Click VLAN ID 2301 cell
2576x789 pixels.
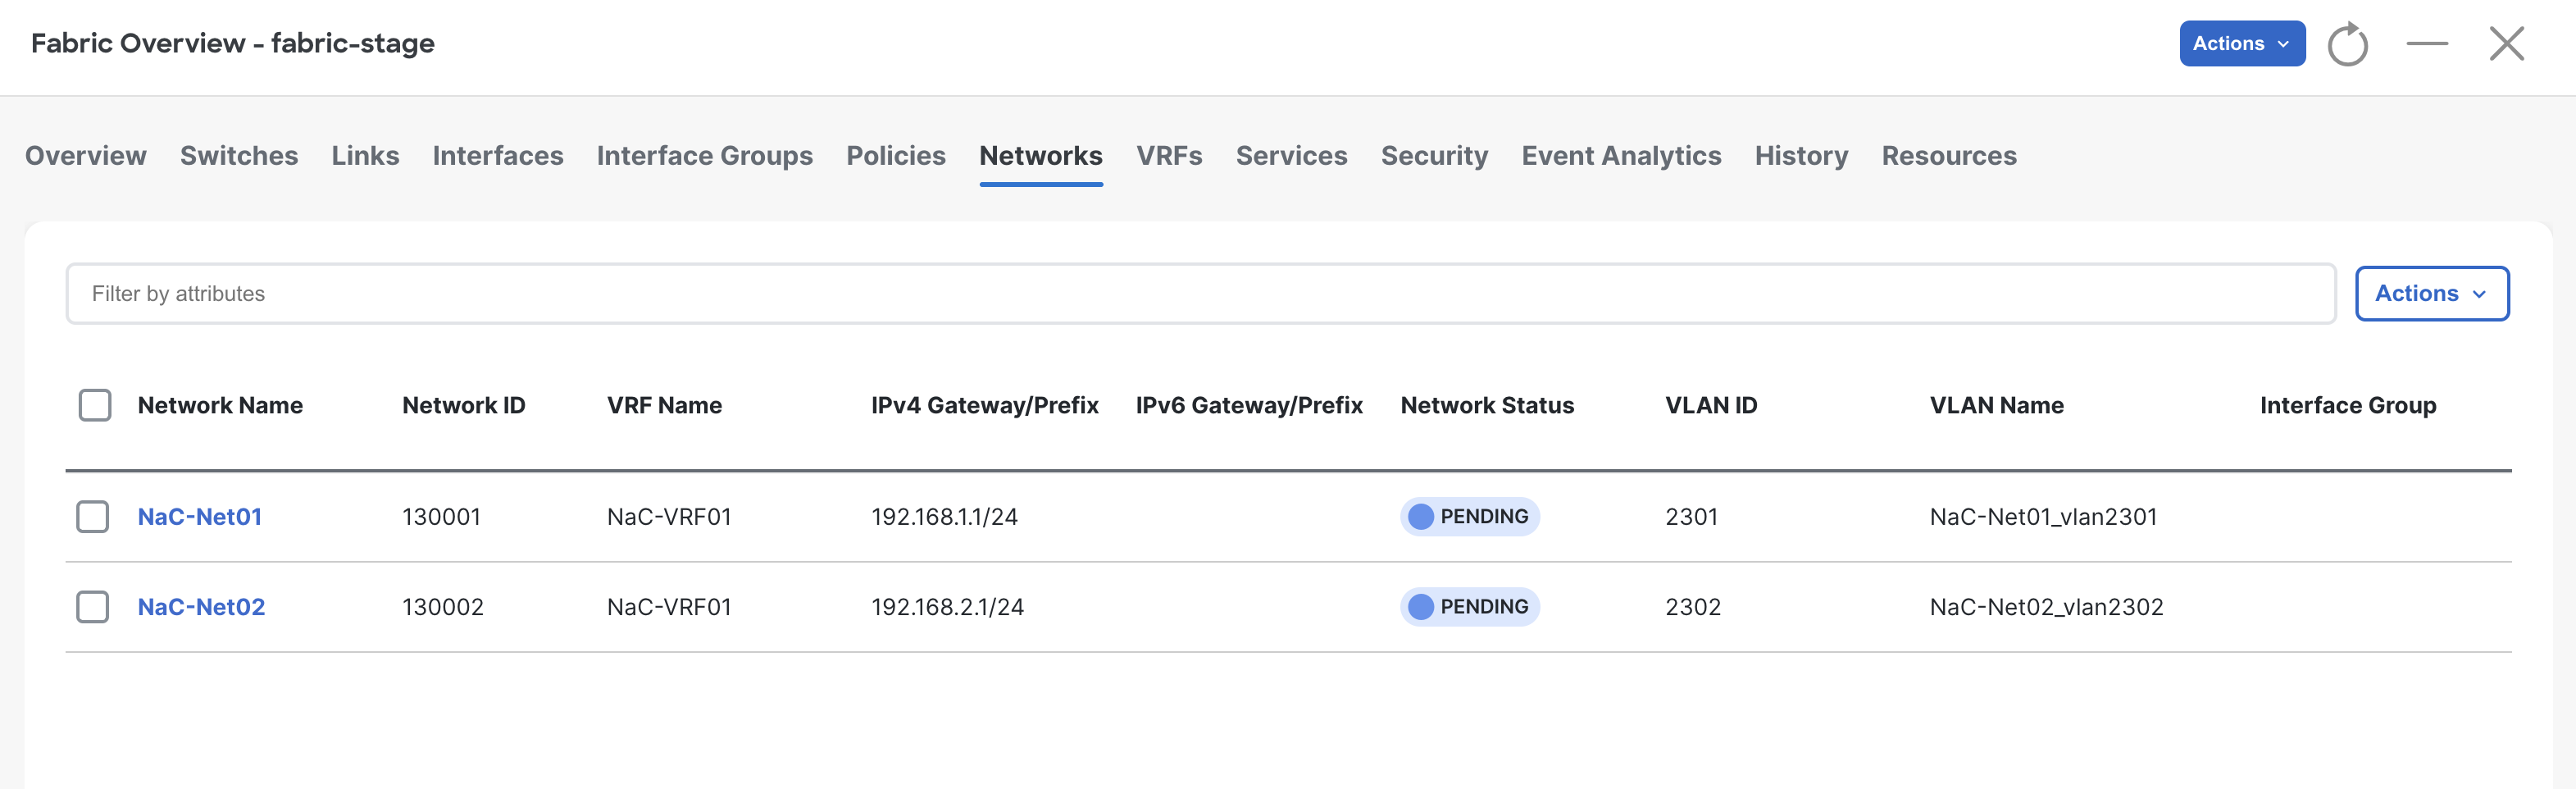tap(1691, 516)
